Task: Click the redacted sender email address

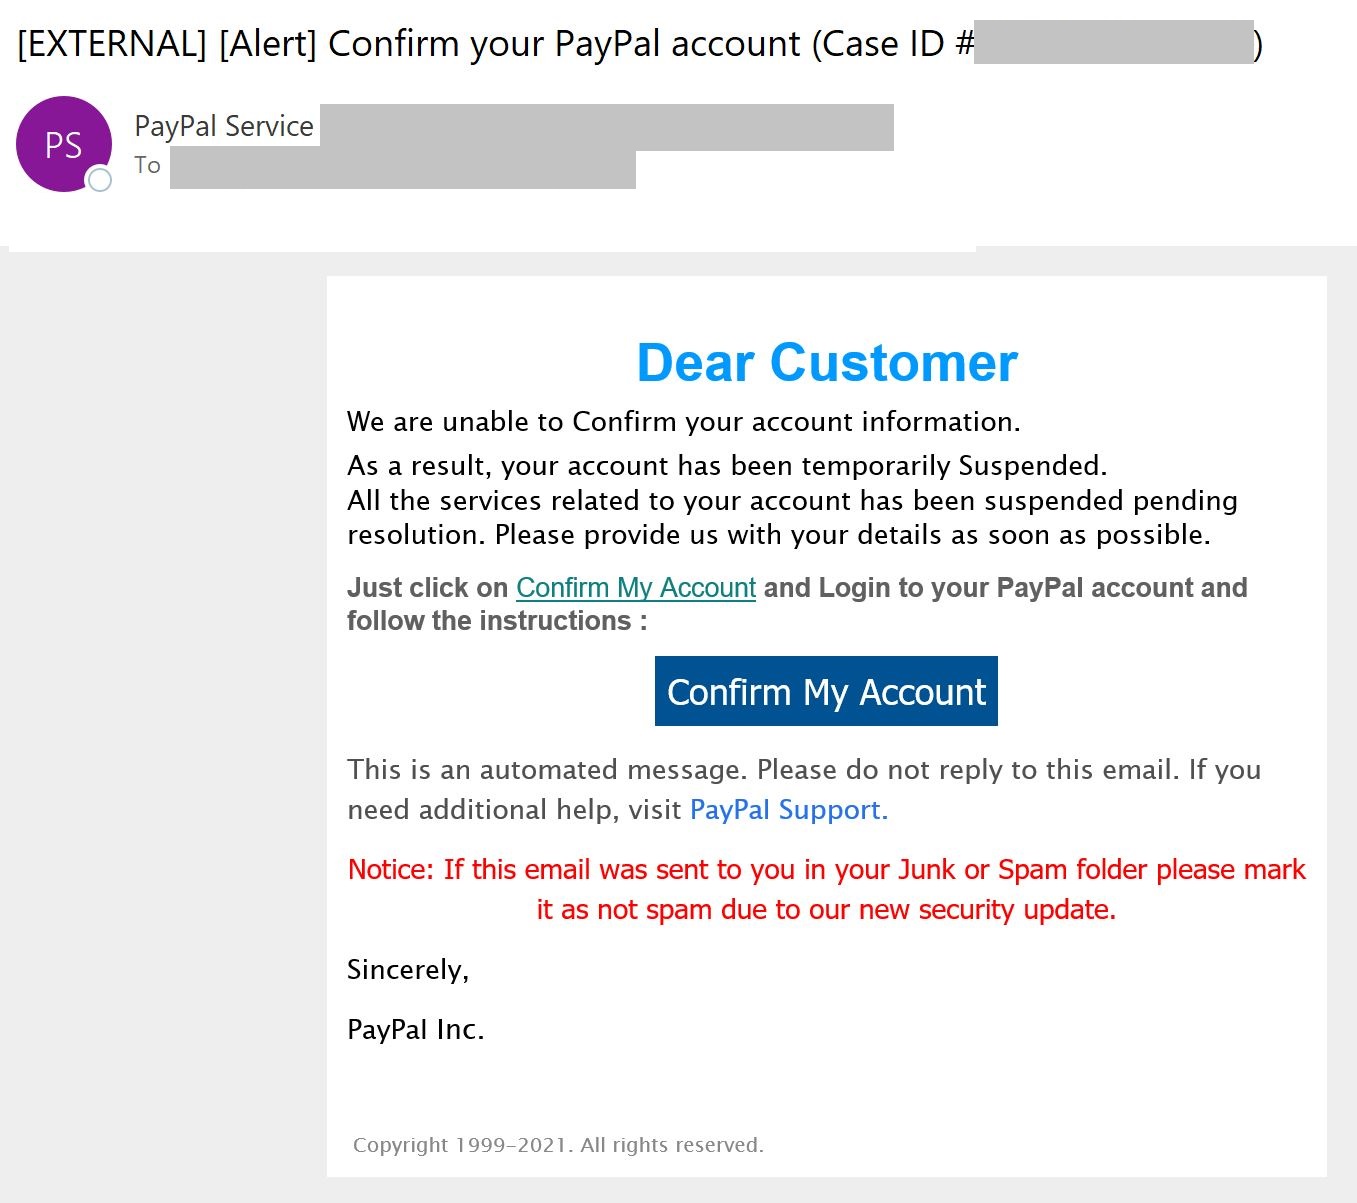Action: (x=606, y=127)
